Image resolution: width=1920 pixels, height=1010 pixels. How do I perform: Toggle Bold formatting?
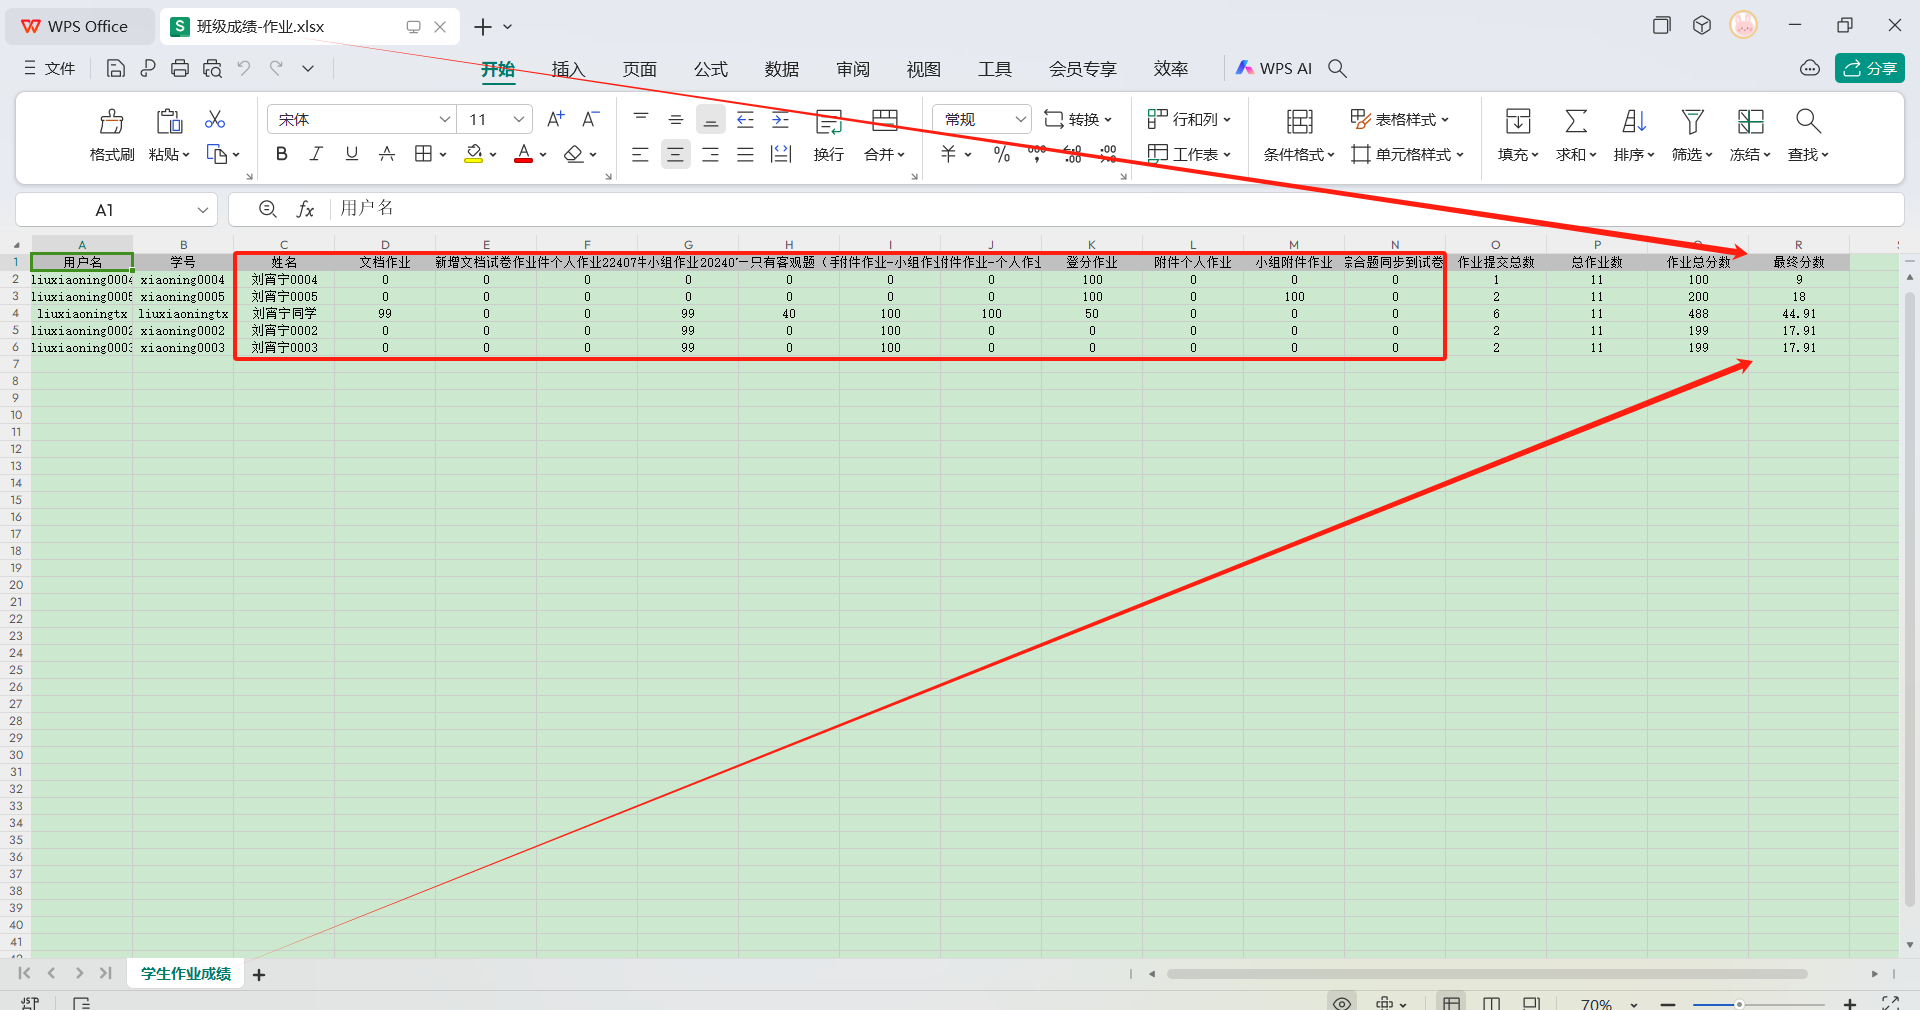click(x=282, y=154)
